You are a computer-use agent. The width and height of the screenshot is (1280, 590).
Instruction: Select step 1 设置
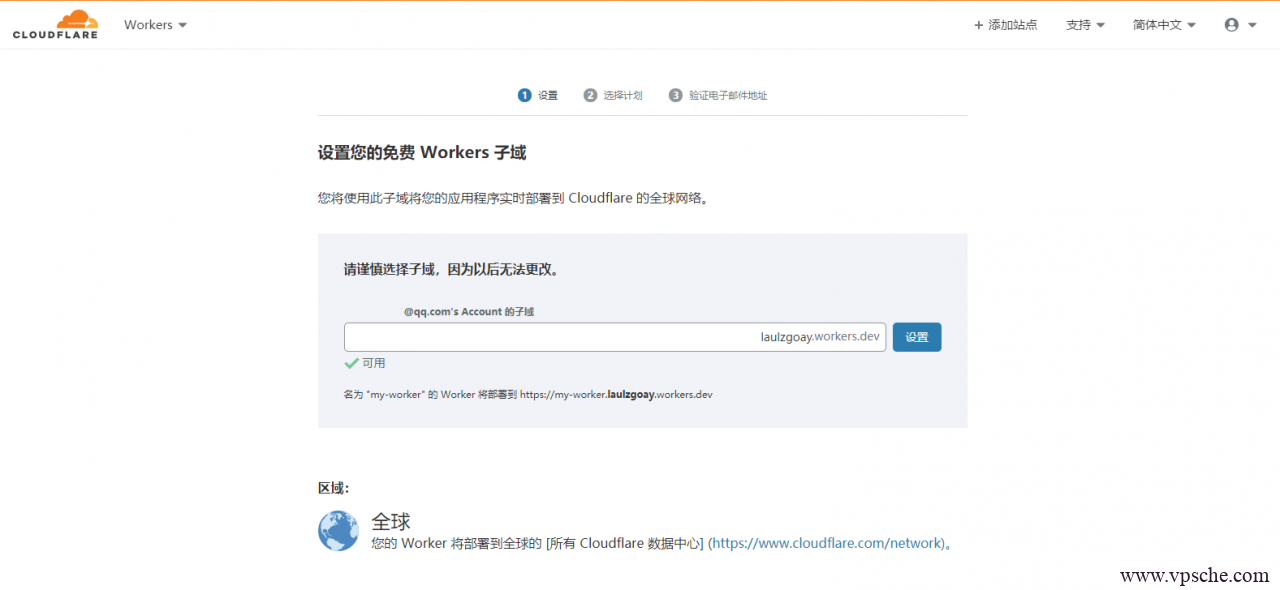[538, 95]
